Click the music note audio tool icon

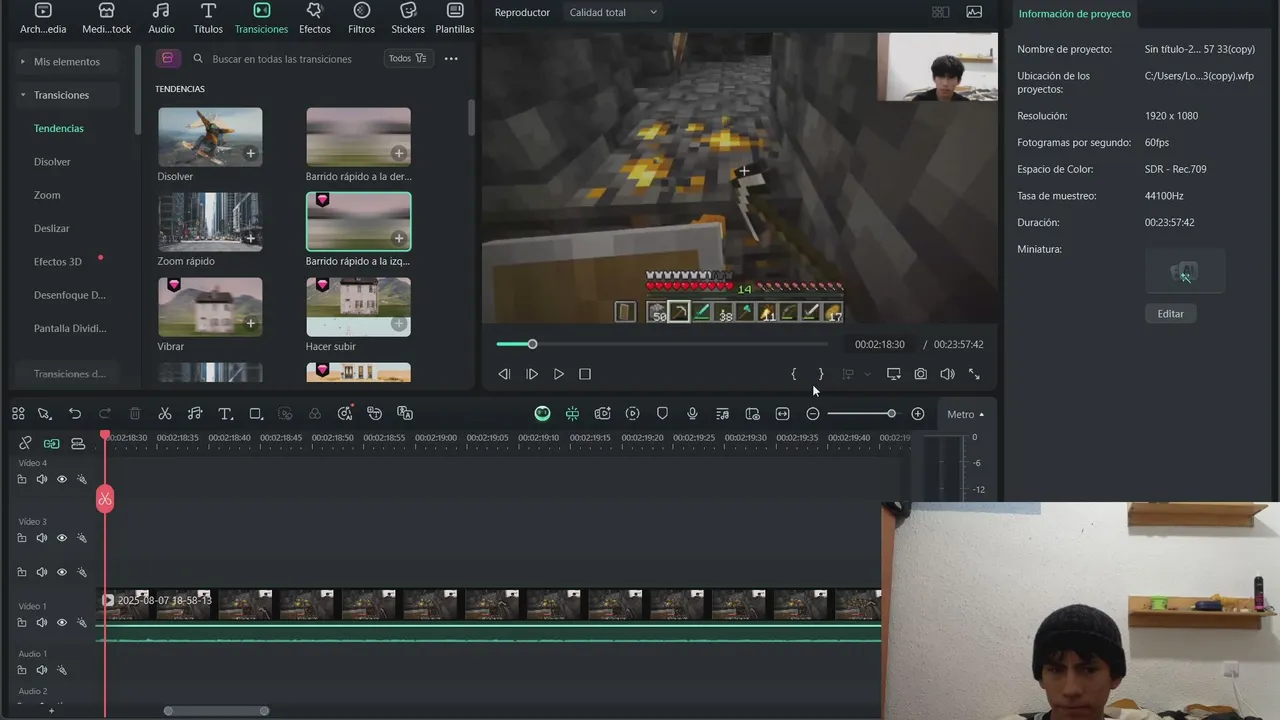(x=195, y=413)
